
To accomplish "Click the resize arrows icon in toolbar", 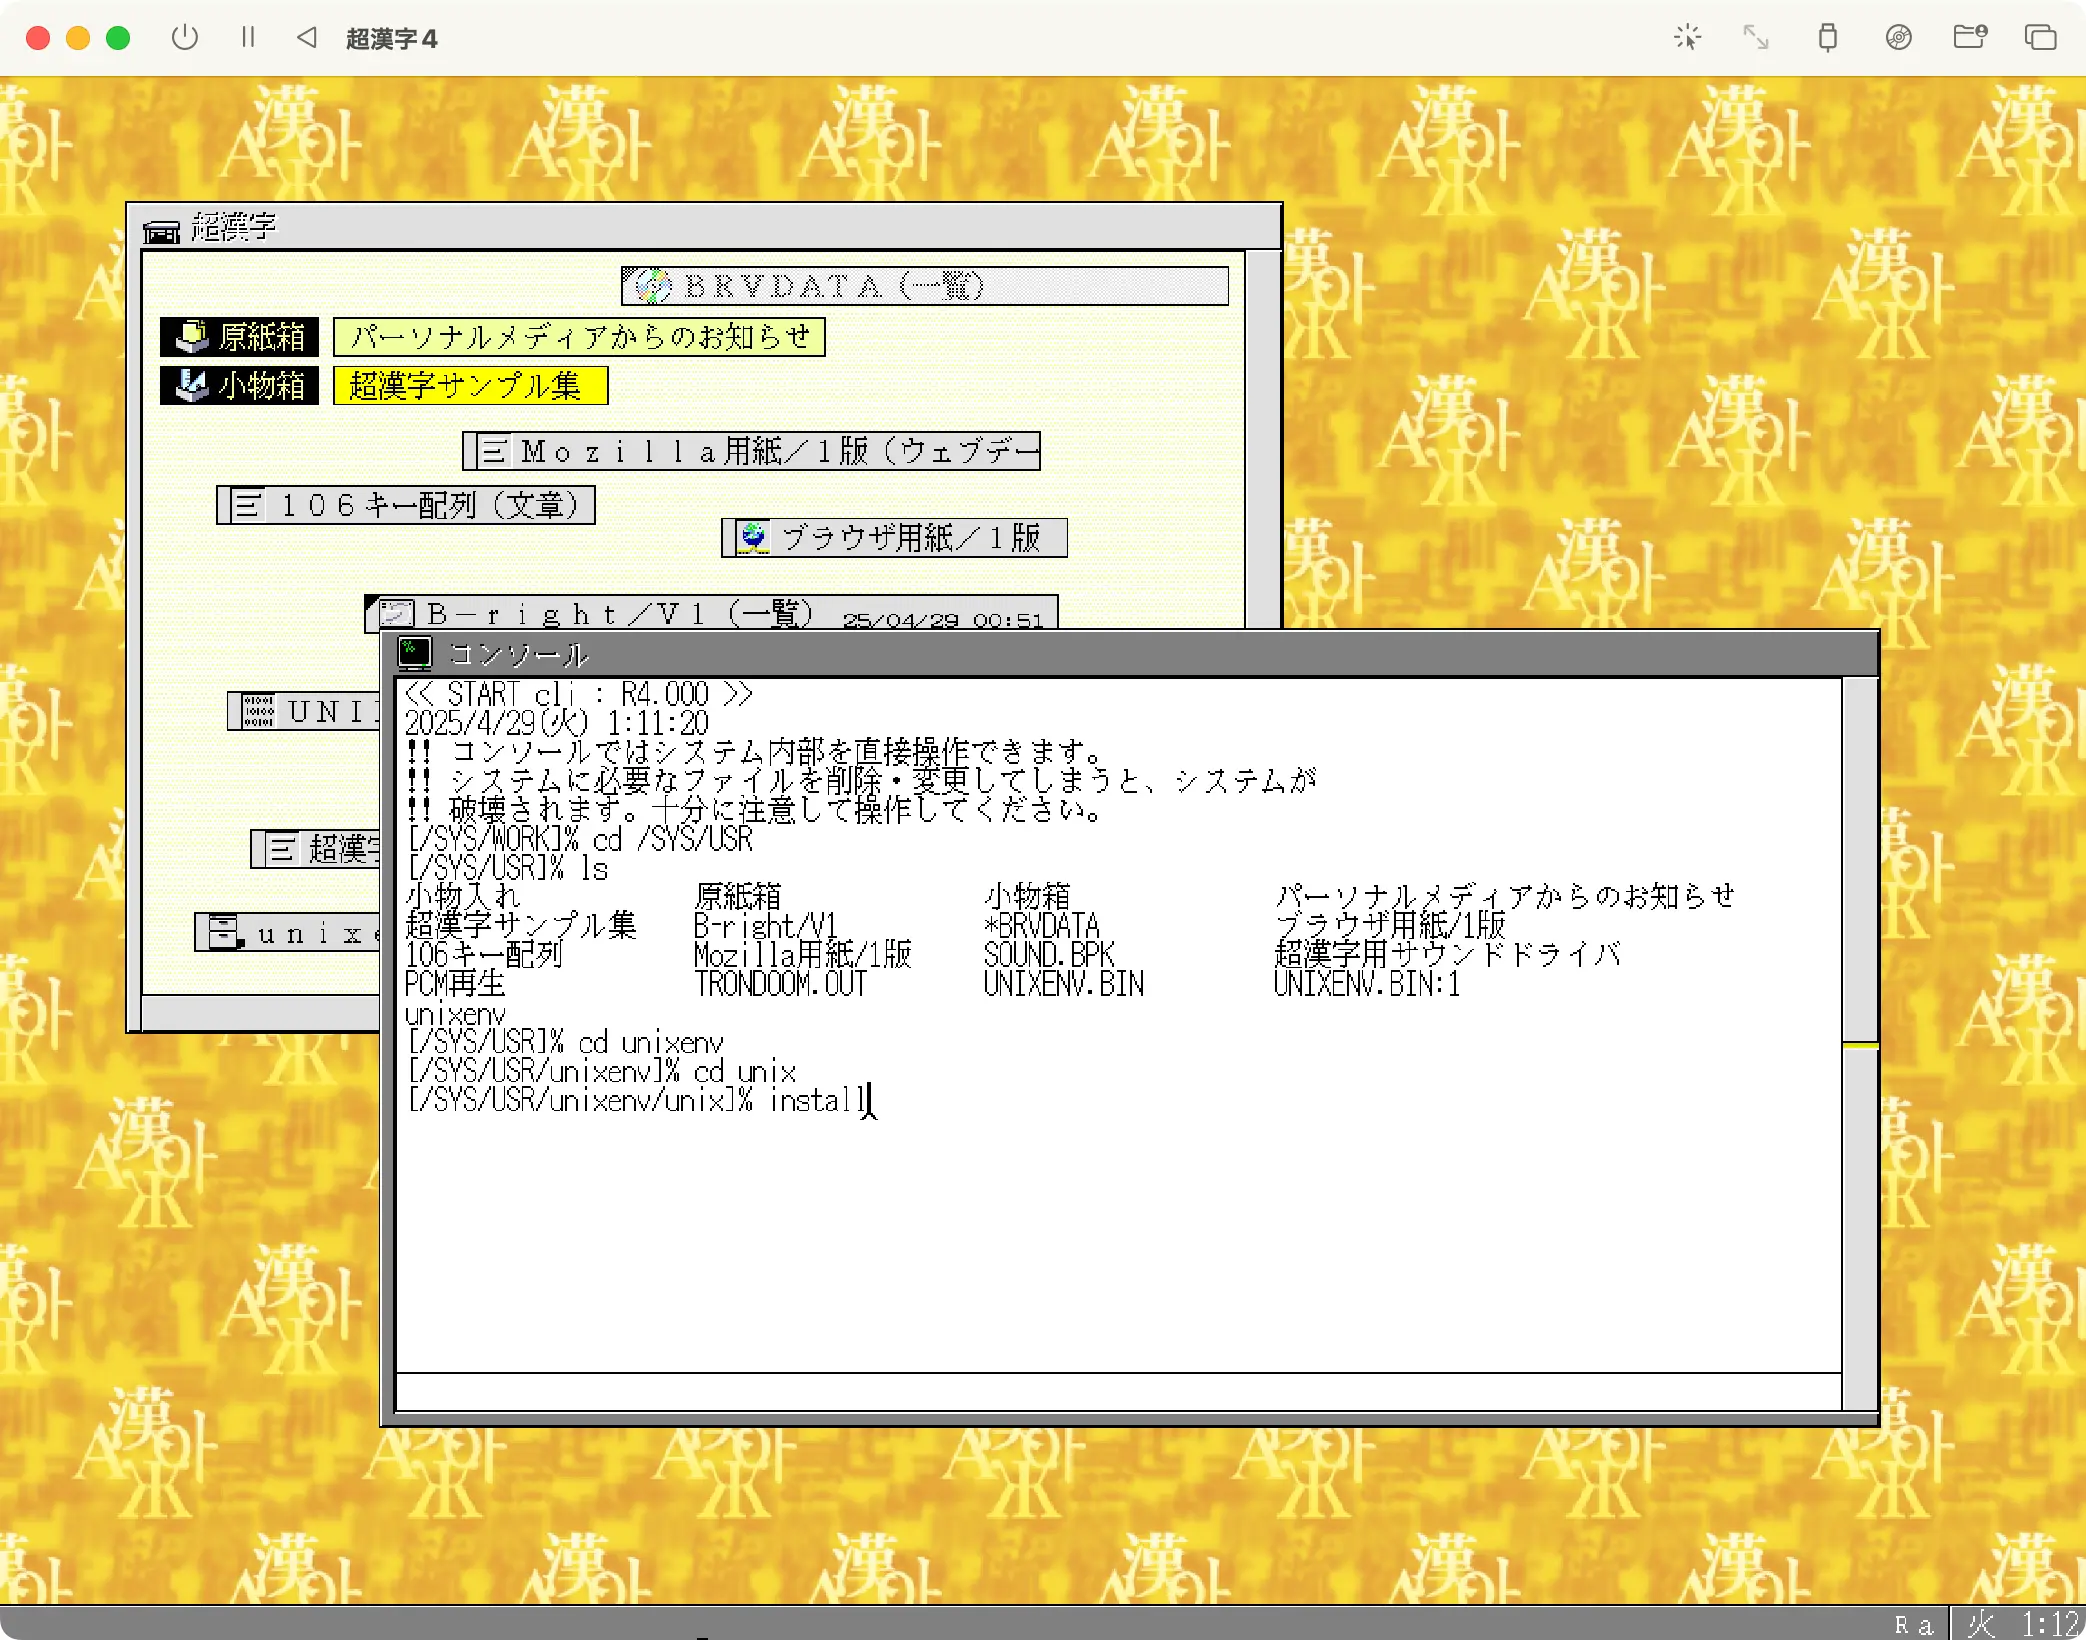I will 1756,38.
